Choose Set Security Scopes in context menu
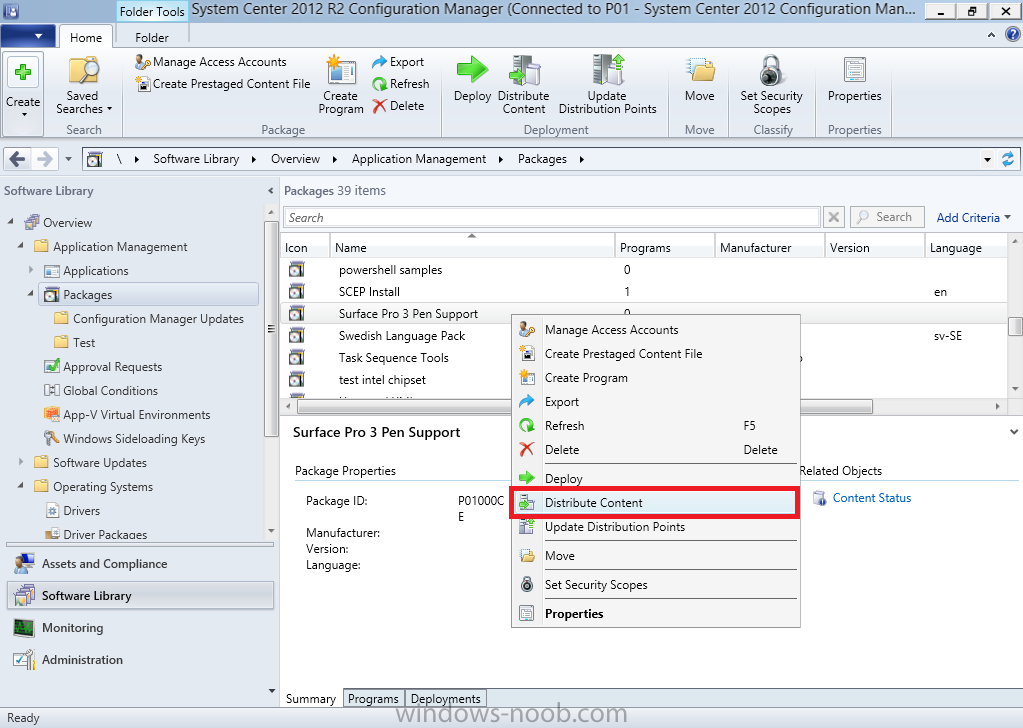Screen dimensions: 1023x728 click(655, 584)
